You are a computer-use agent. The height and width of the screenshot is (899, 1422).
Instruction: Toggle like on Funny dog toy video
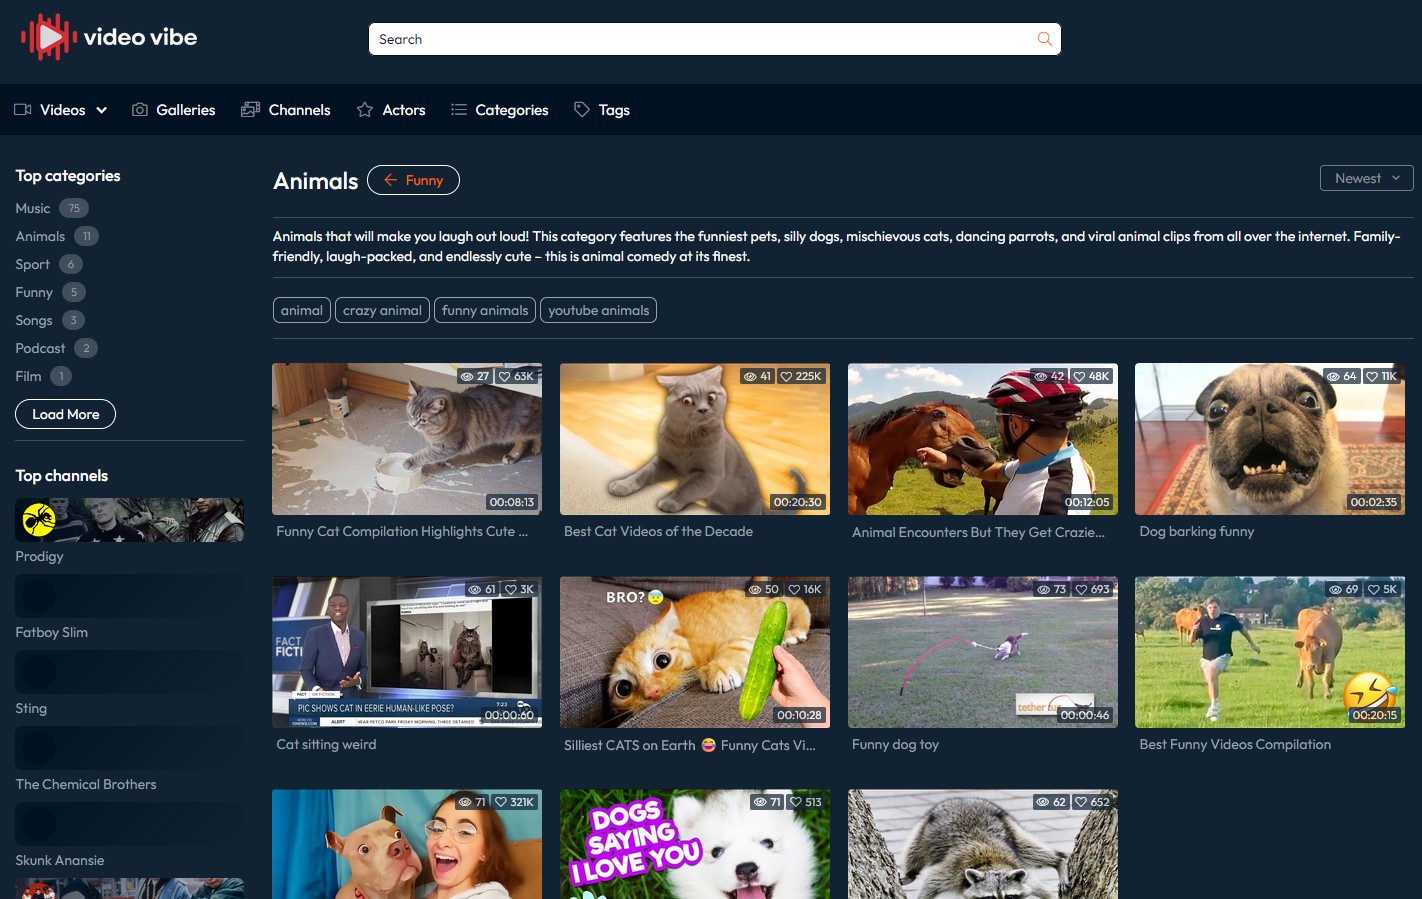coord(1081,590)
